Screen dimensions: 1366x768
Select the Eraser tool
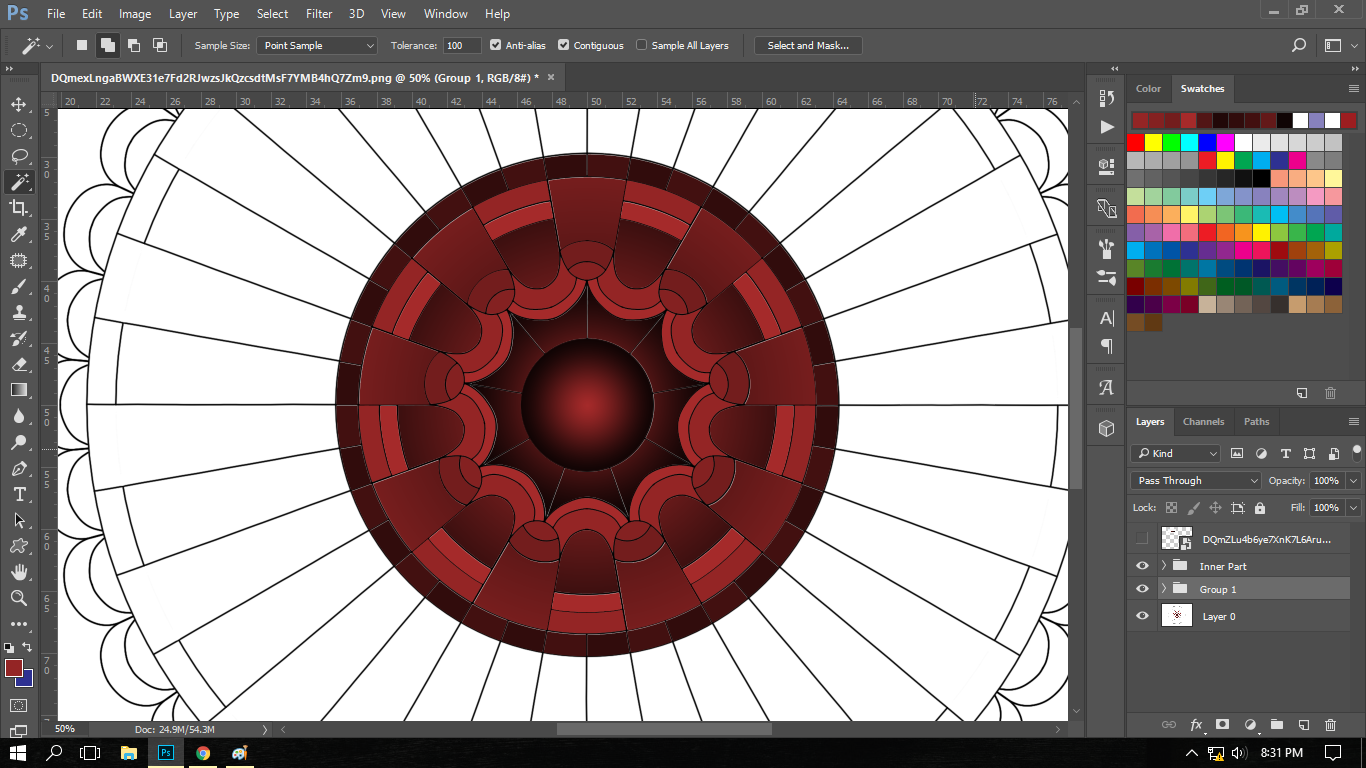(19, 364)
